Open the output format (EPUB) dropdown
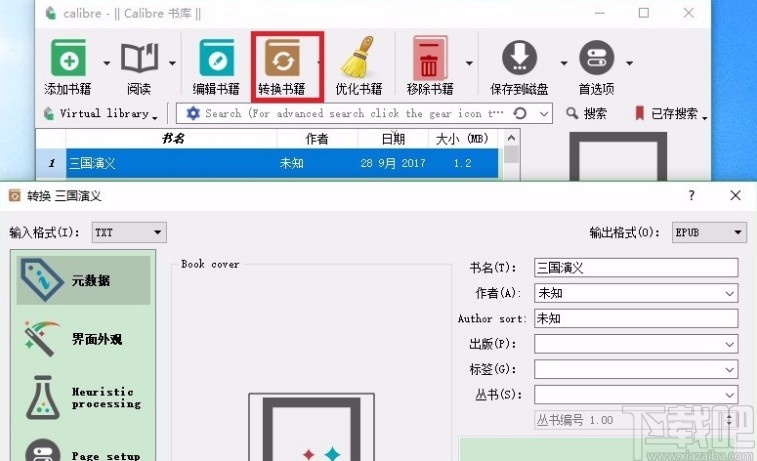The width and height of the screenshot is (757, 461). [709, 232]
